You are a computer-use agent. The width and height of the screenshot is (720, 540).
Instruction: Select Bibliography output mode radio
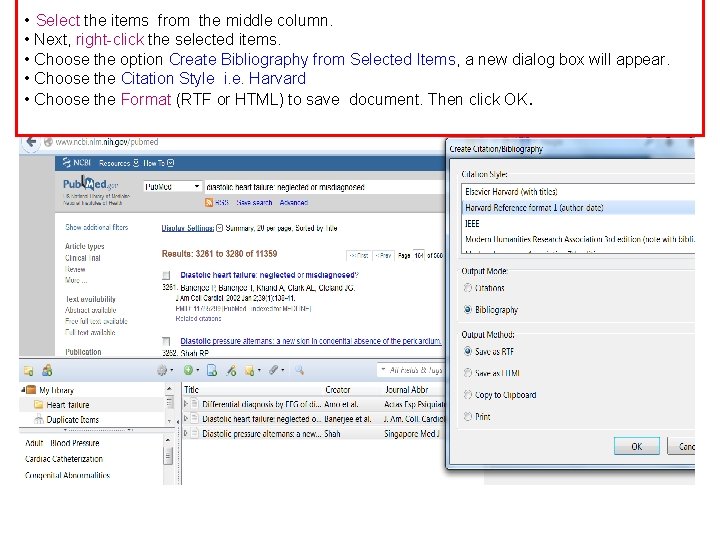point(468,309)
